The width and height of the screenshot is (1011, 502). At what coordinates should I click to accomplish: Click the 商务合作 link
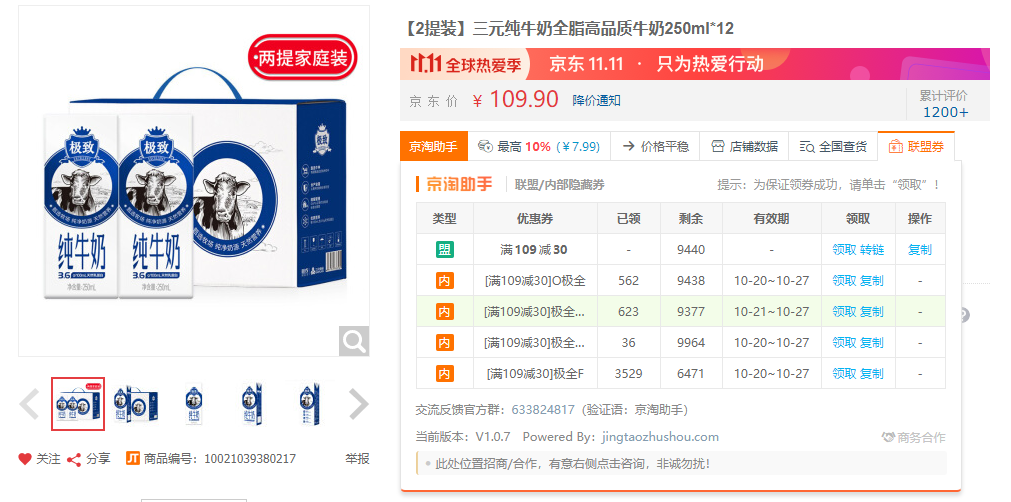pyautogui.click(x=921, y=438)
